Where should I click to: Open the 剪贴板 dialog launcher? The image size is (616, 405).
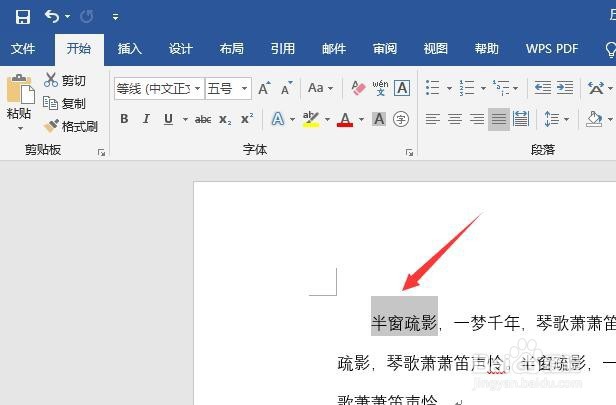(101, 153)
